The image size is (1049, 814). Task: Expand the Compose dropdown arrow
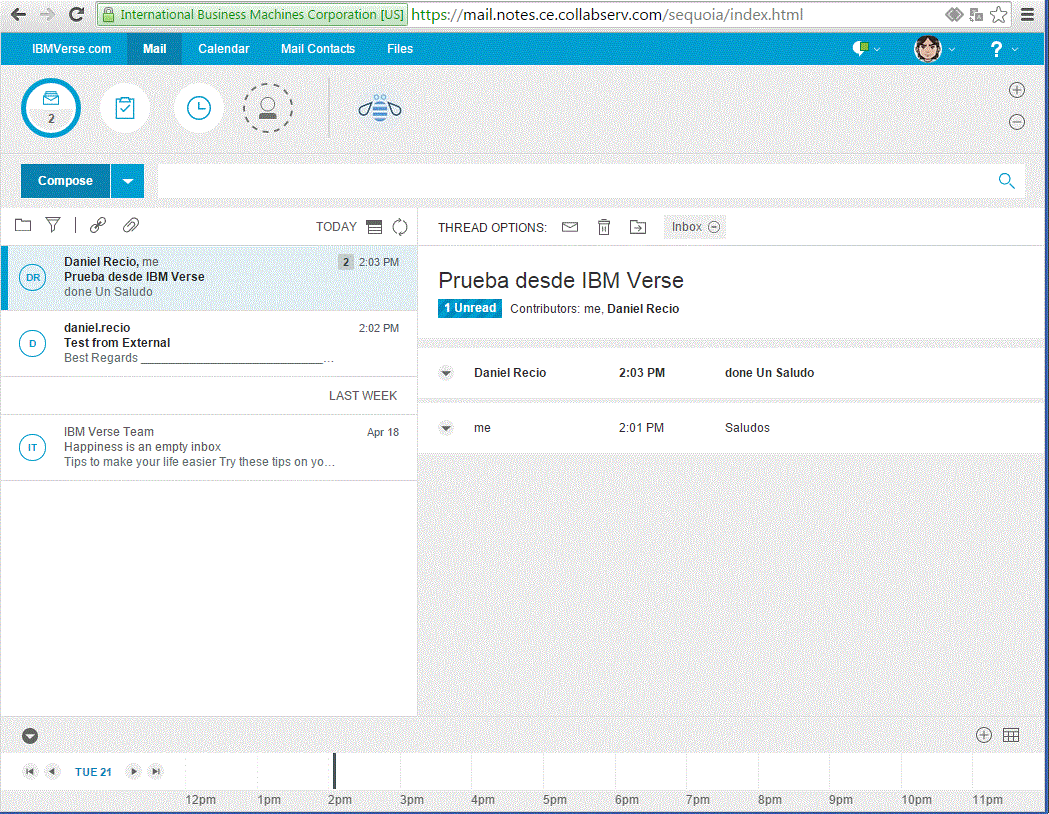click(128, 181)
